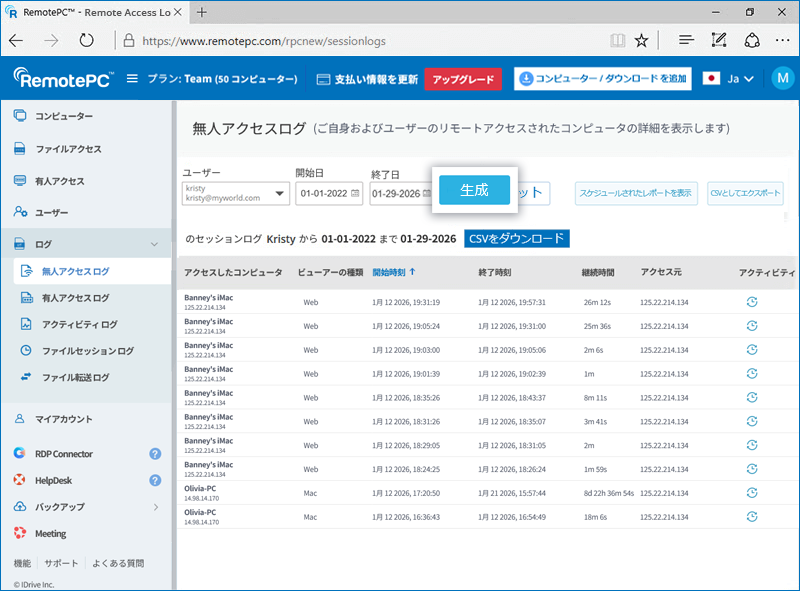Add the current page to favorites star

tap(640, 42)
